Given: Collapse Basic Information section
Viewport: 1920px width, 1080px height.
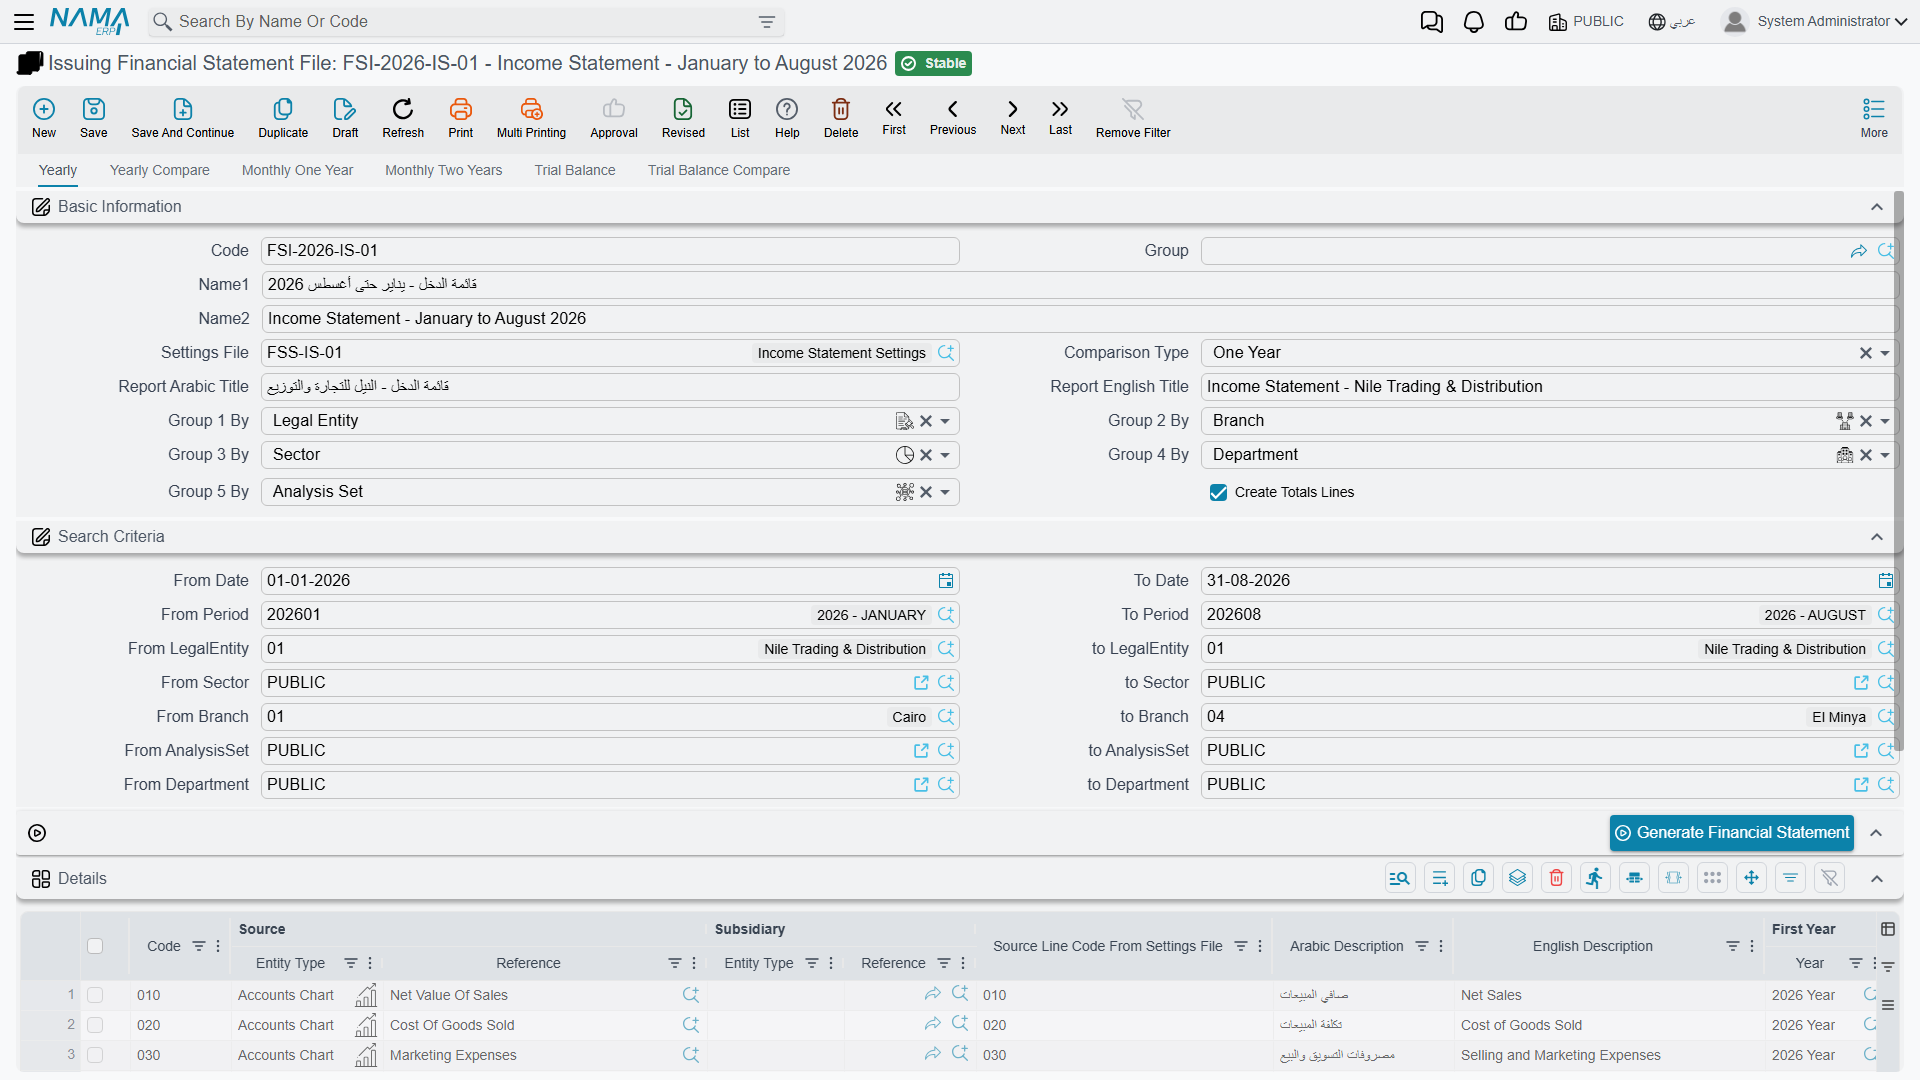Looking at the screenshot, I should [x=1877, y=207].
